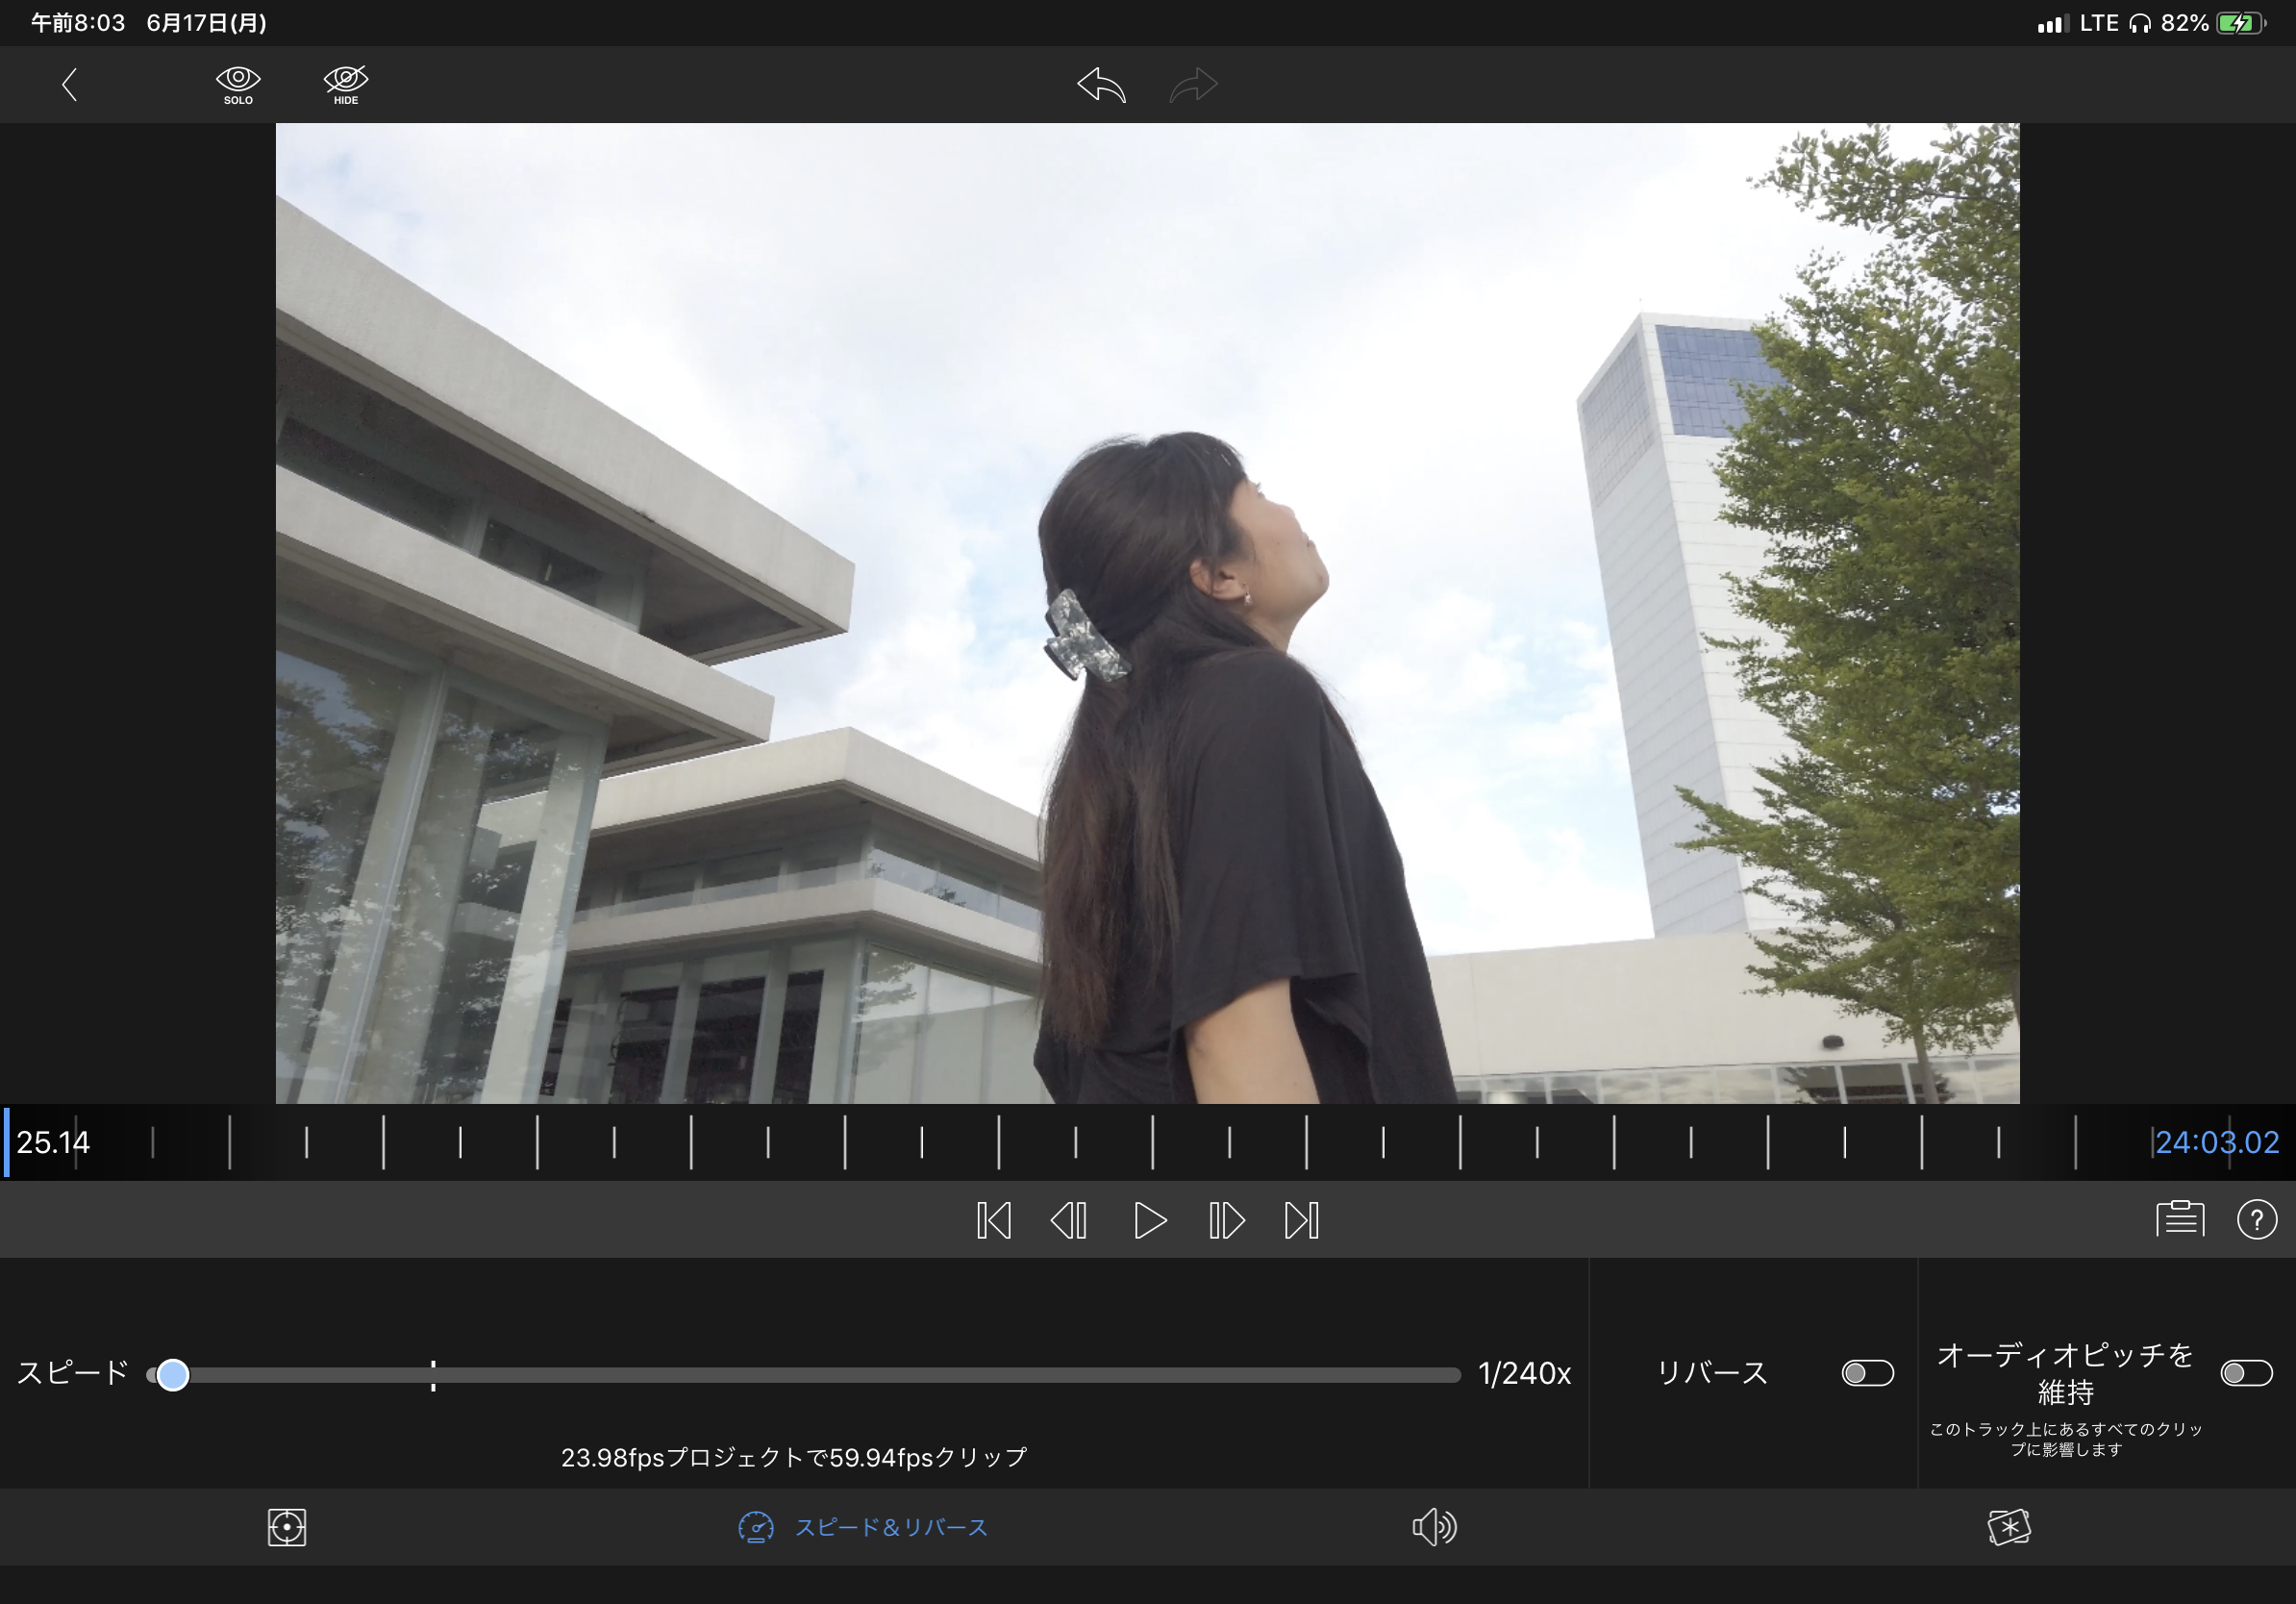Open the audio volume tab
Image resolution: width=2296 pixels, height=1604 pixels.
point(1434,1527)
